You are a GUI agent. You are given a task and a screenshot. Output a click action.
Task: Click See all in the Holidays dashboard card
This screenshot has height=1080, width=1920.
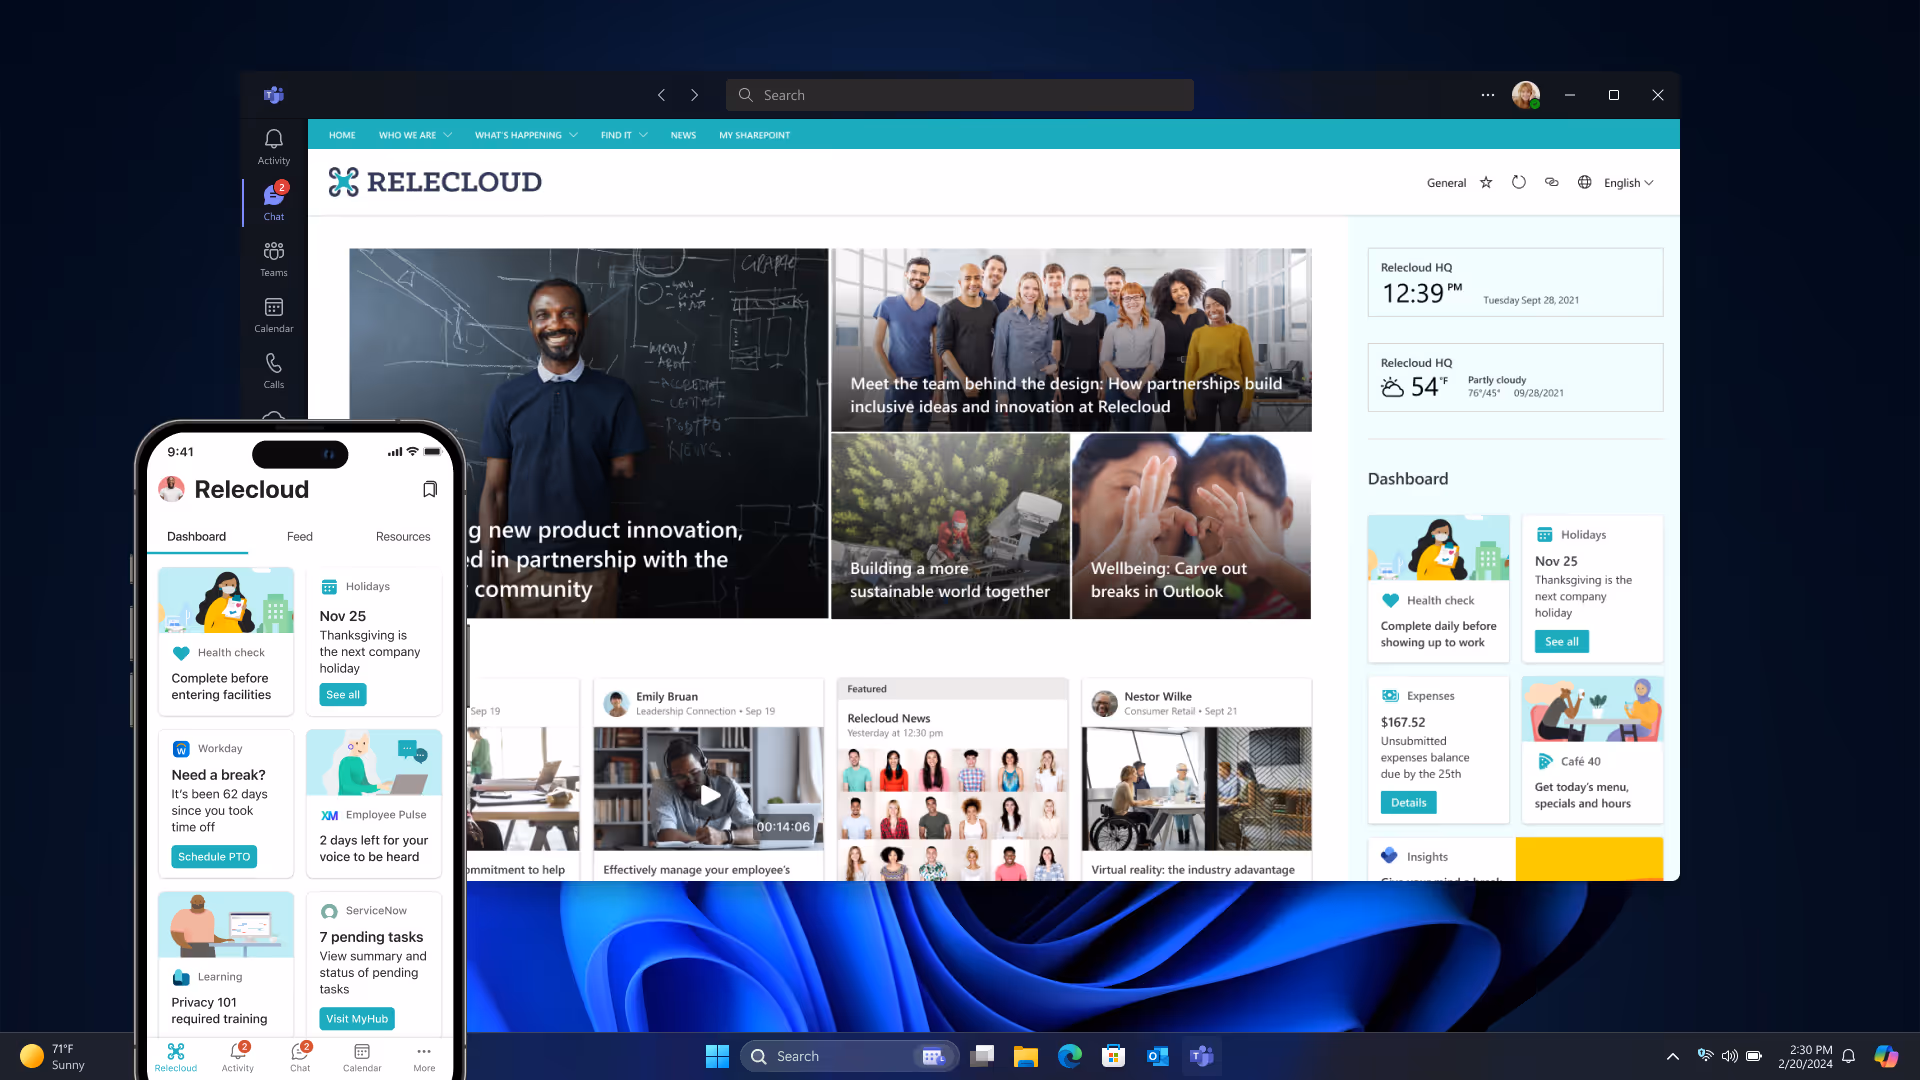1560,641
